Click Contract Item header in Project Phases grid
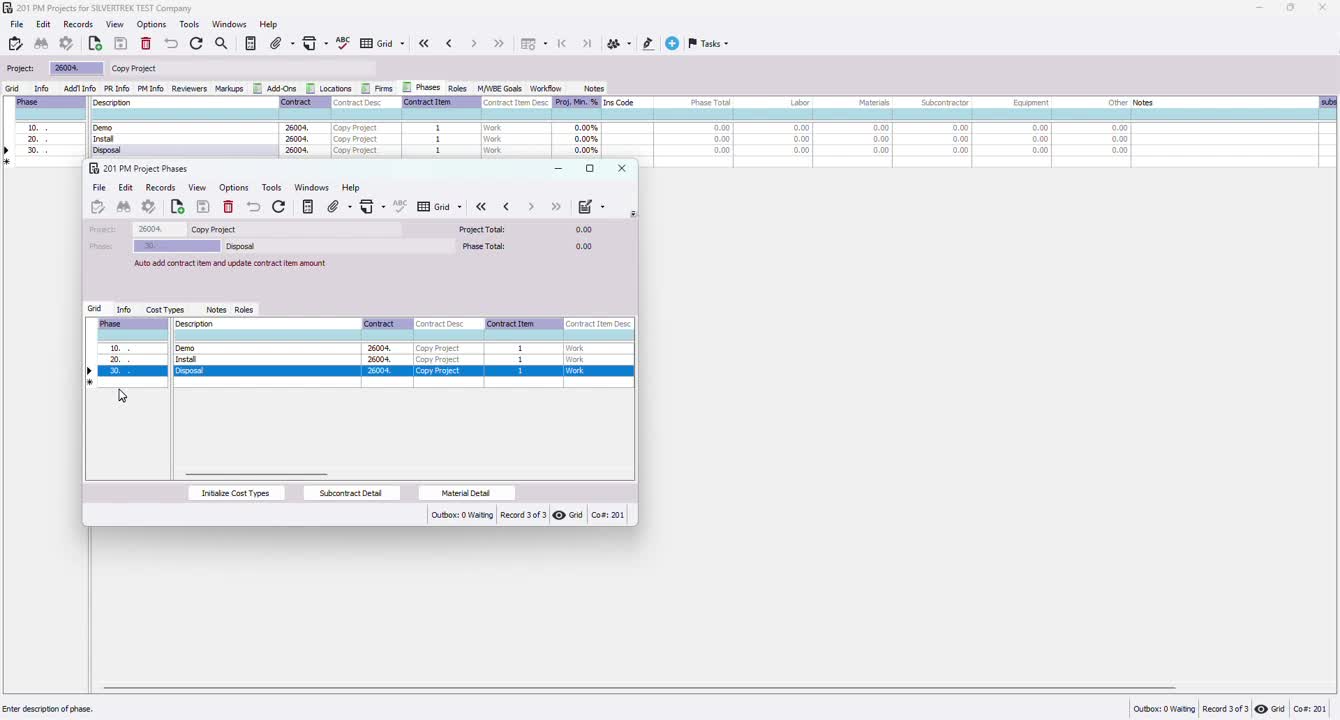The width and height of the screenshot is (1340, 720). click(x=524, y=324)
